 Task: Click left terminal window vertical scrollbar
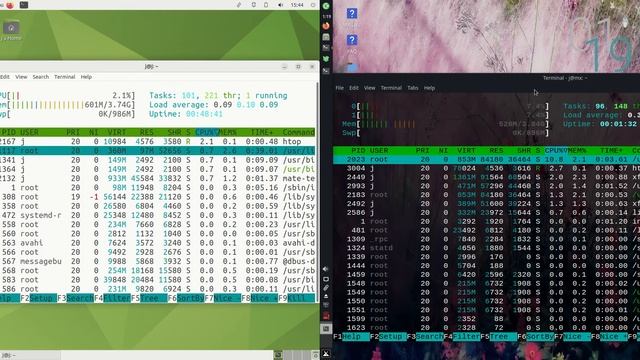point(318,192)
